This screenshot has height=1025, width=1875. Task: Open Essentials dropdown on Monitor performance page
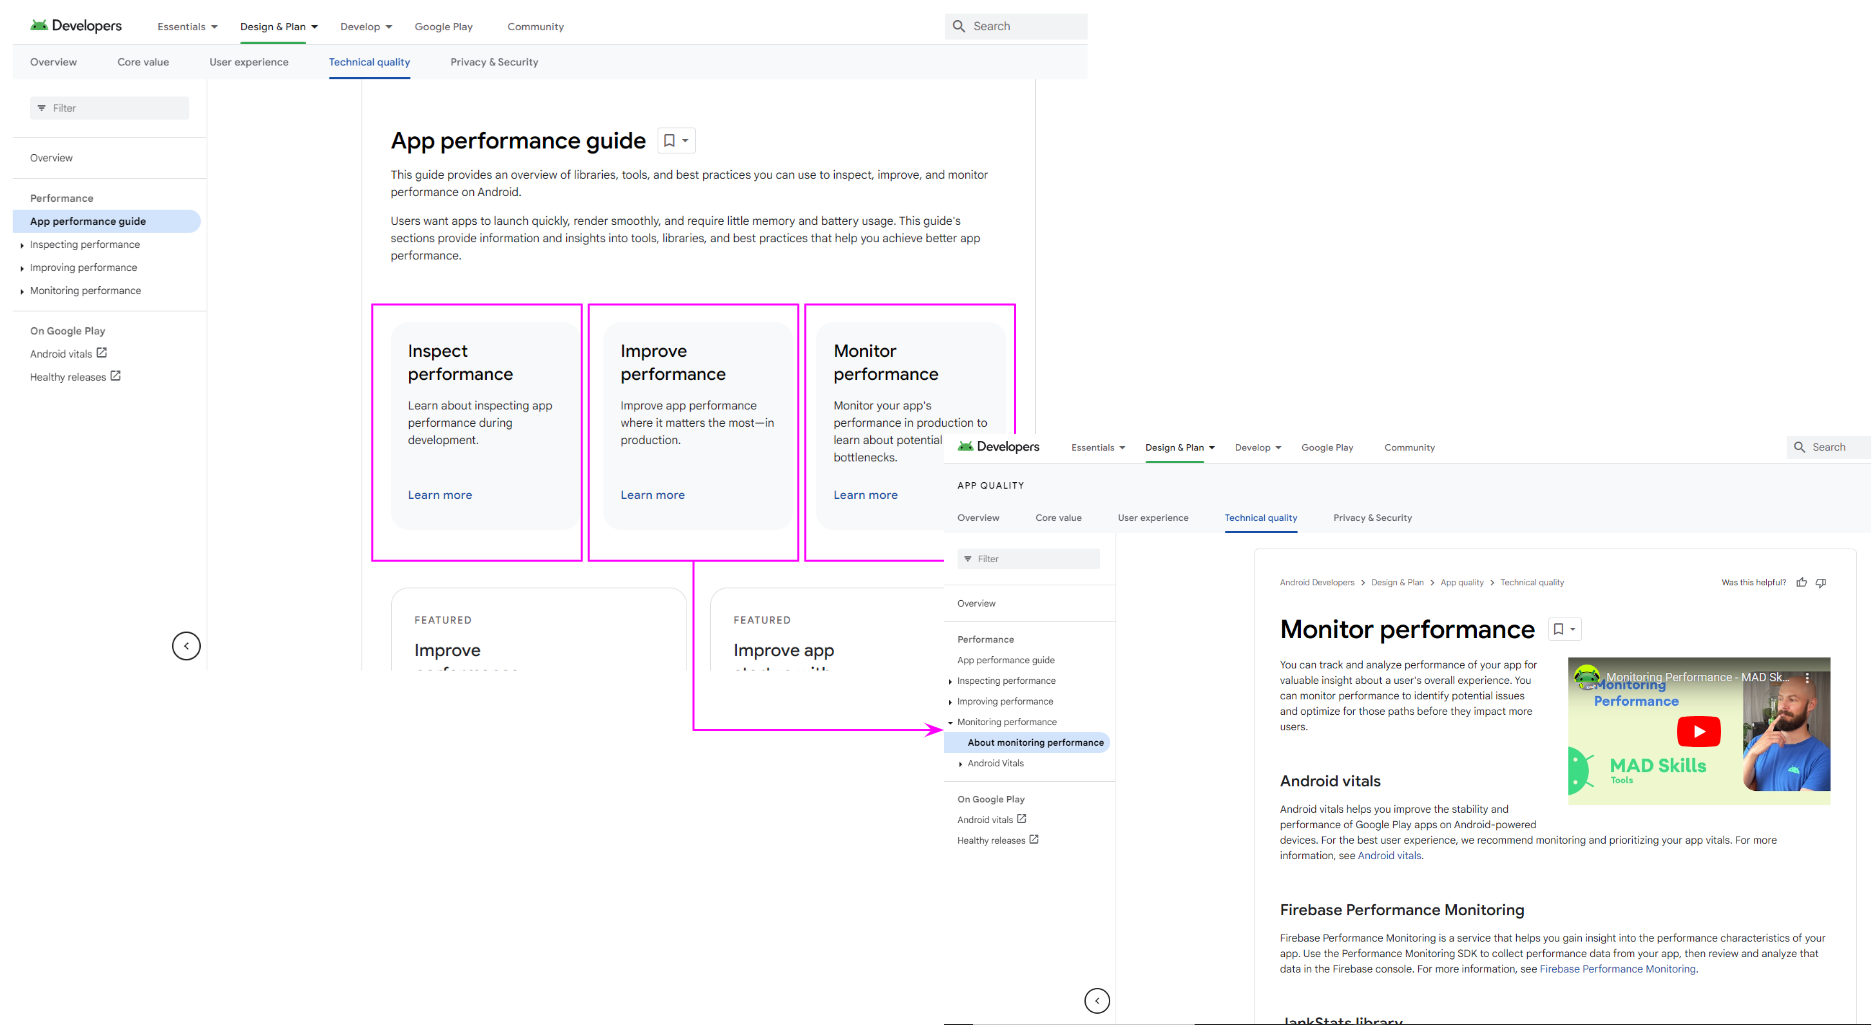1098,448
